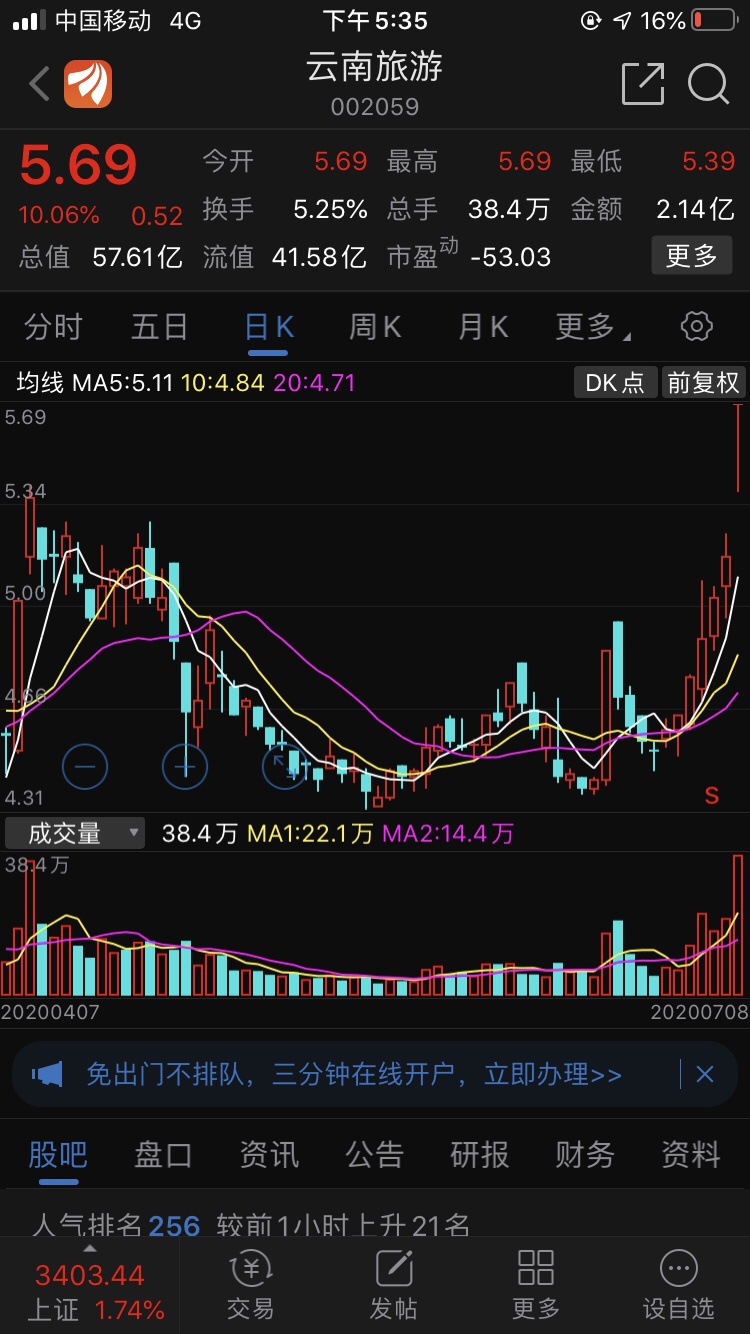Tap the 发帖 post icon
This screenshot has width=750, height=1334.
point(393,1284)
